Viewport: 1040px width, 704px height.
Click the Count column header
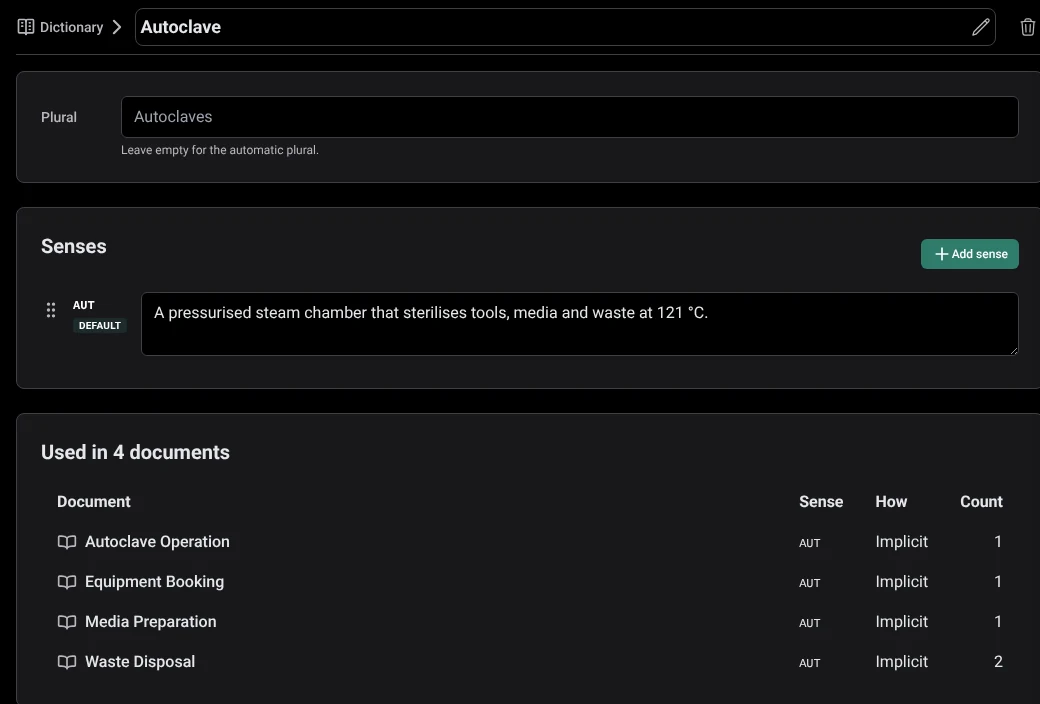click(981, 502)
